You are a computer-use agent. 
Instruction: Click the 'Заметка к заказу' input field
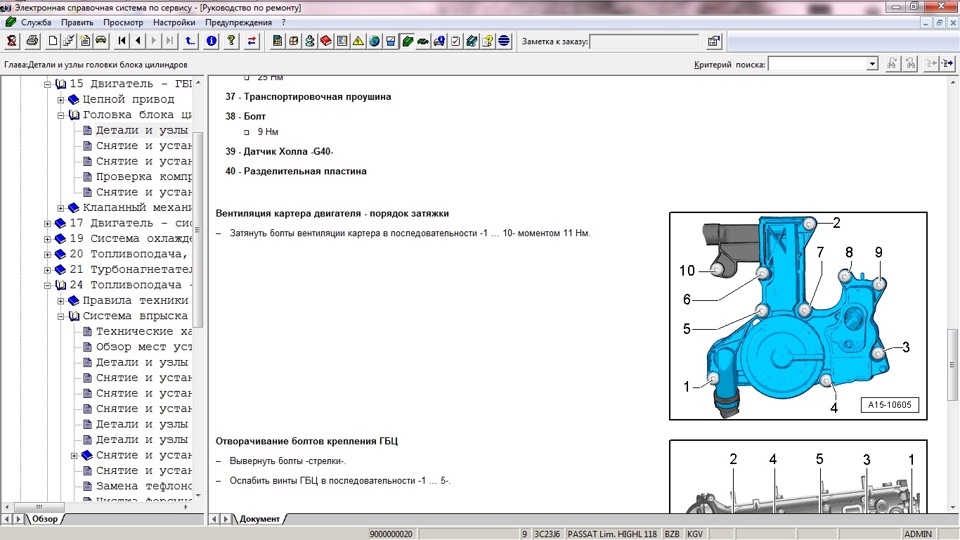pos(644,41)
